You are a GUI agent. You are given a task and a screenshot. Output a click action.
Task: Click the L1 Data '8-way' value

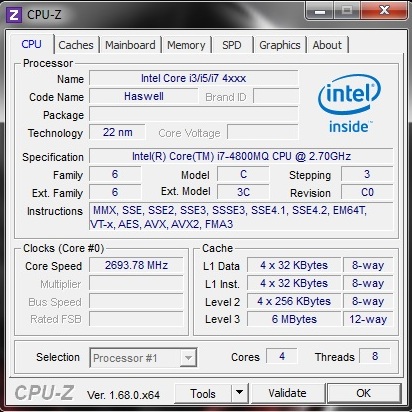368,265
